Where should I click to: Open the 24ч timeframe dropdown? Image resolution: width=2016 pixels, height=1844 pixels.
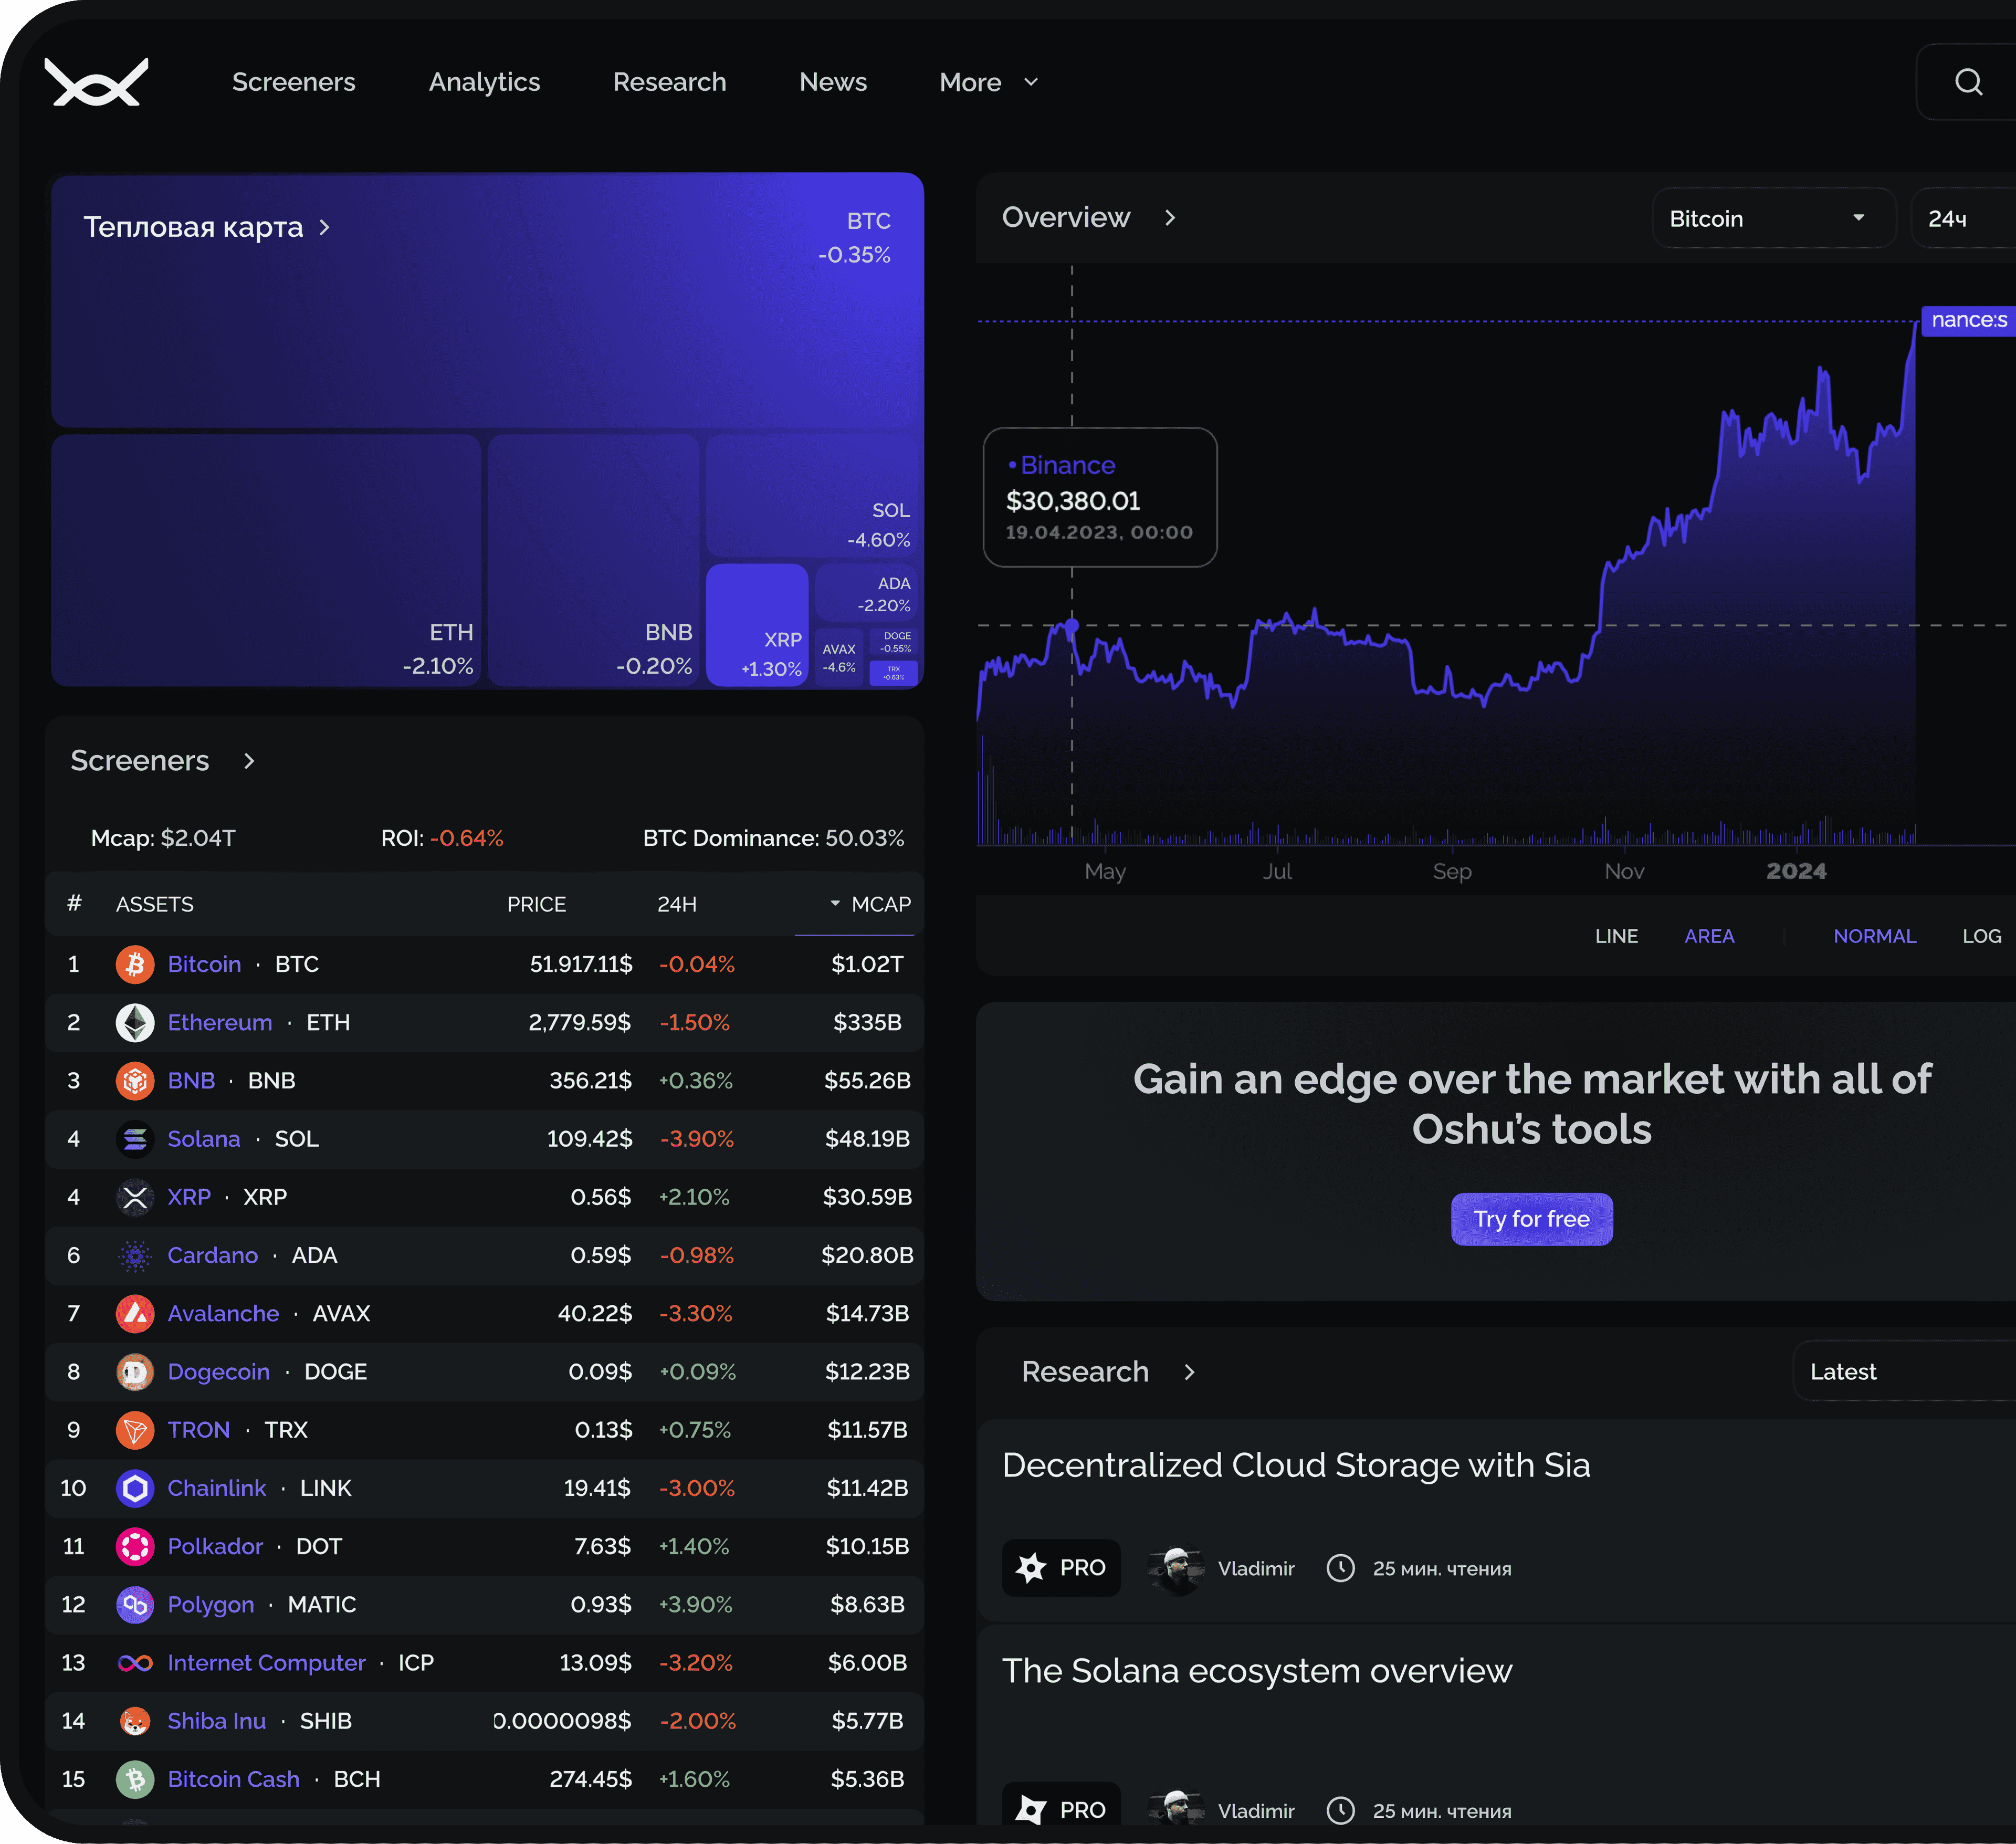point(1963,218)
